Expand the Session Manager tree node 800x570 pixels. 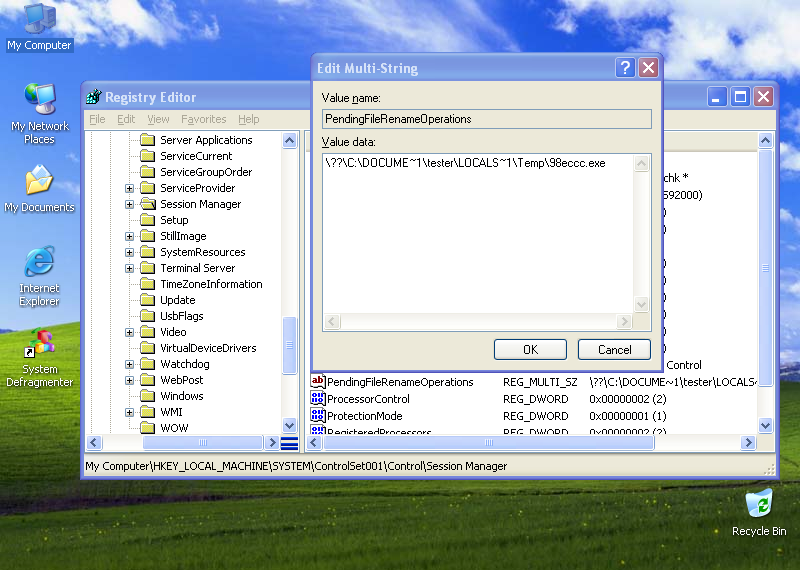coord(130,204)
